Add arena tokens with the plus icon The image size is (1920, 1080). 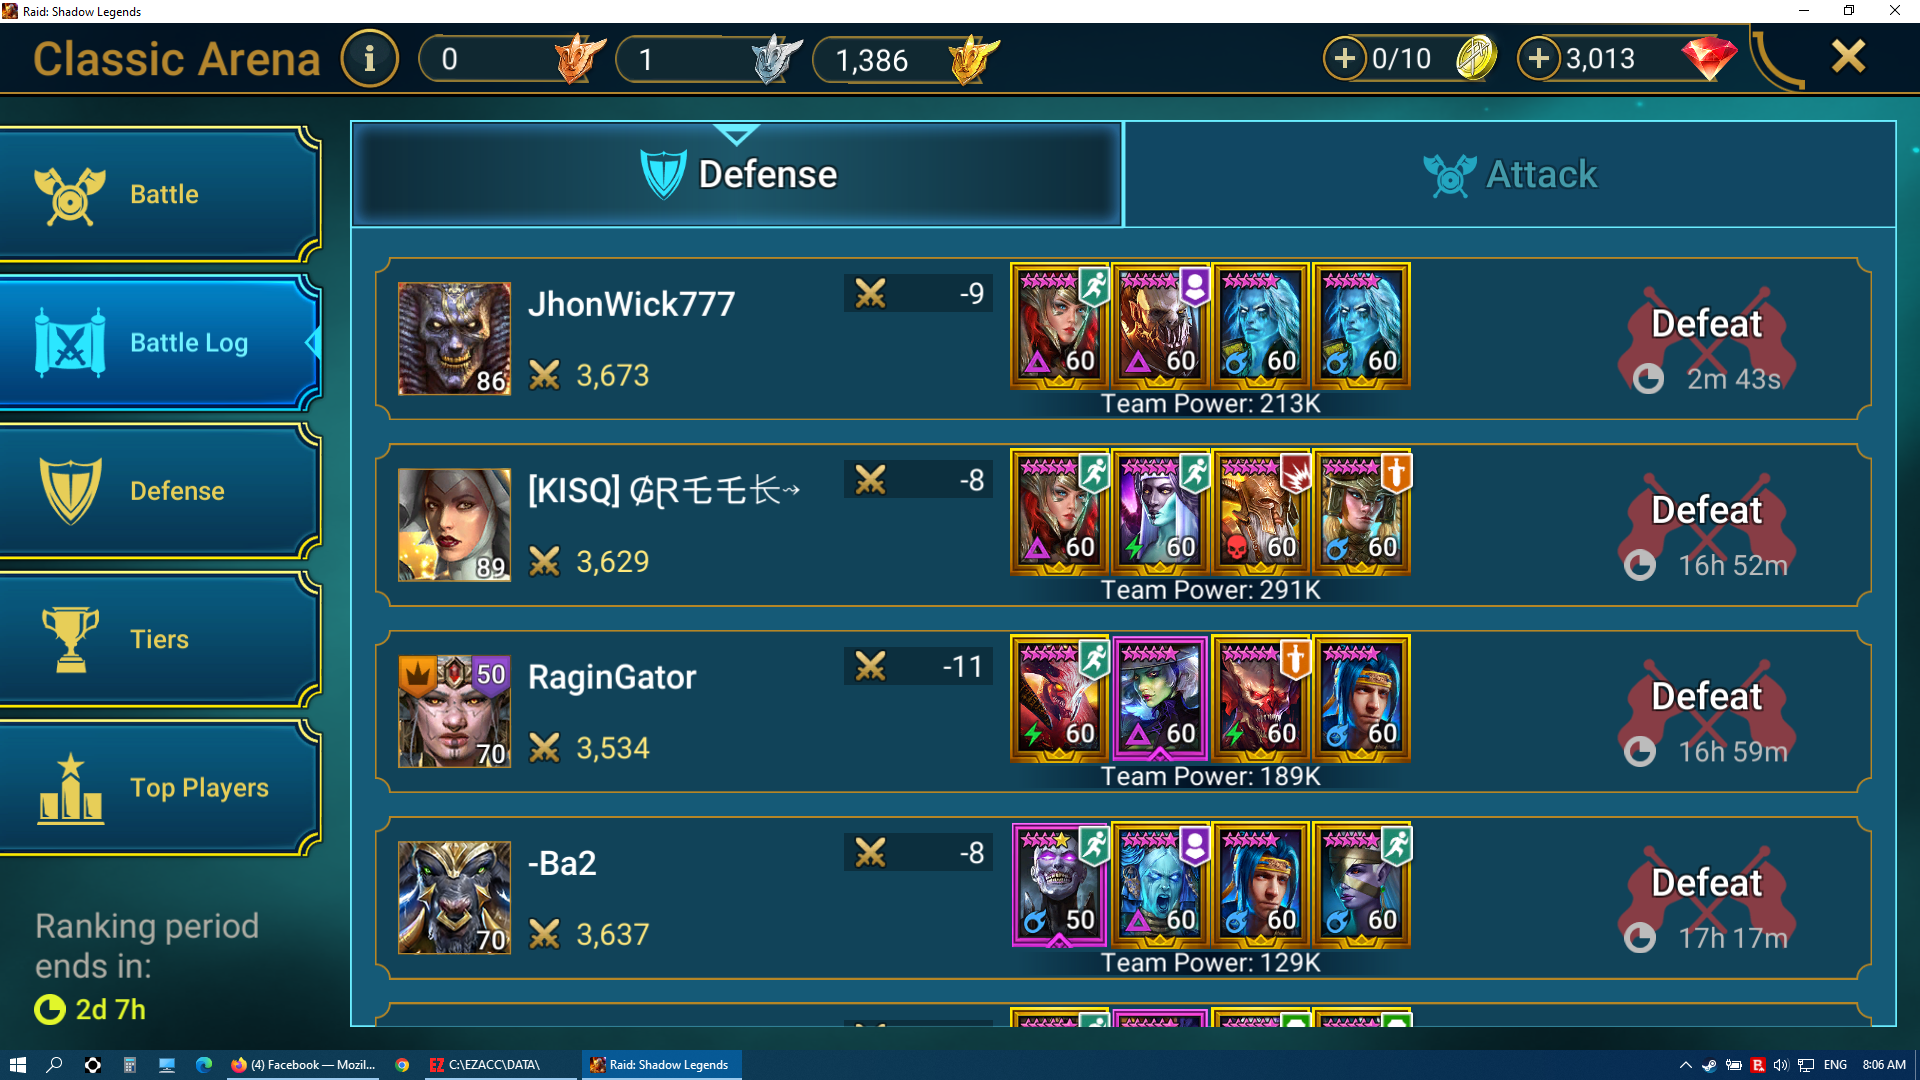(x=1345, y=58)
